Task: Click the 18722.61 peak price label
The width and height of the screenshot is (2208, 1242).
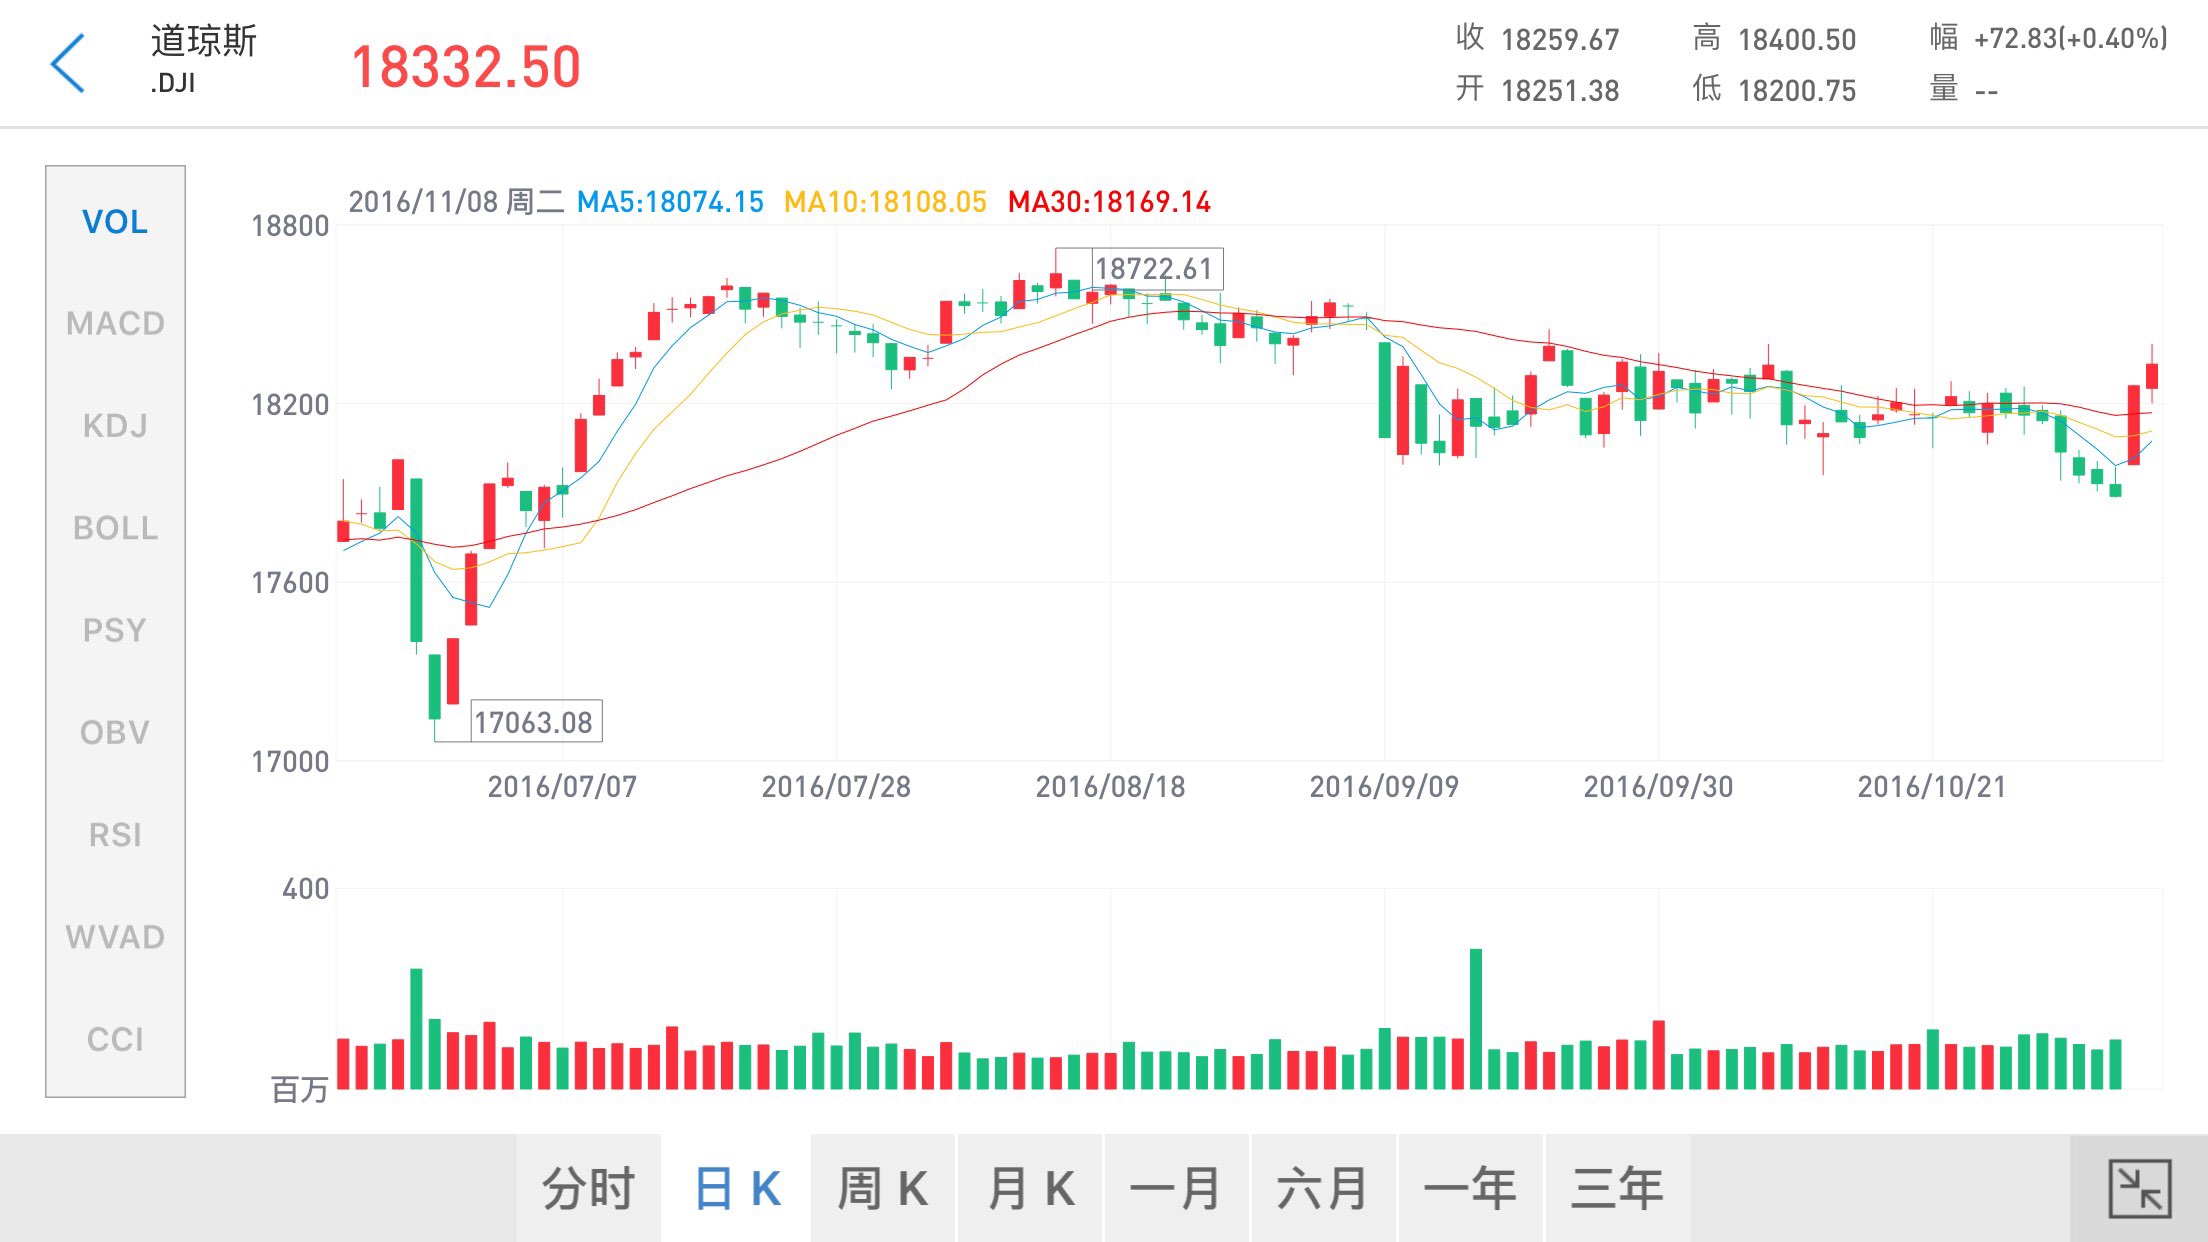Action: click(1155, 269)
